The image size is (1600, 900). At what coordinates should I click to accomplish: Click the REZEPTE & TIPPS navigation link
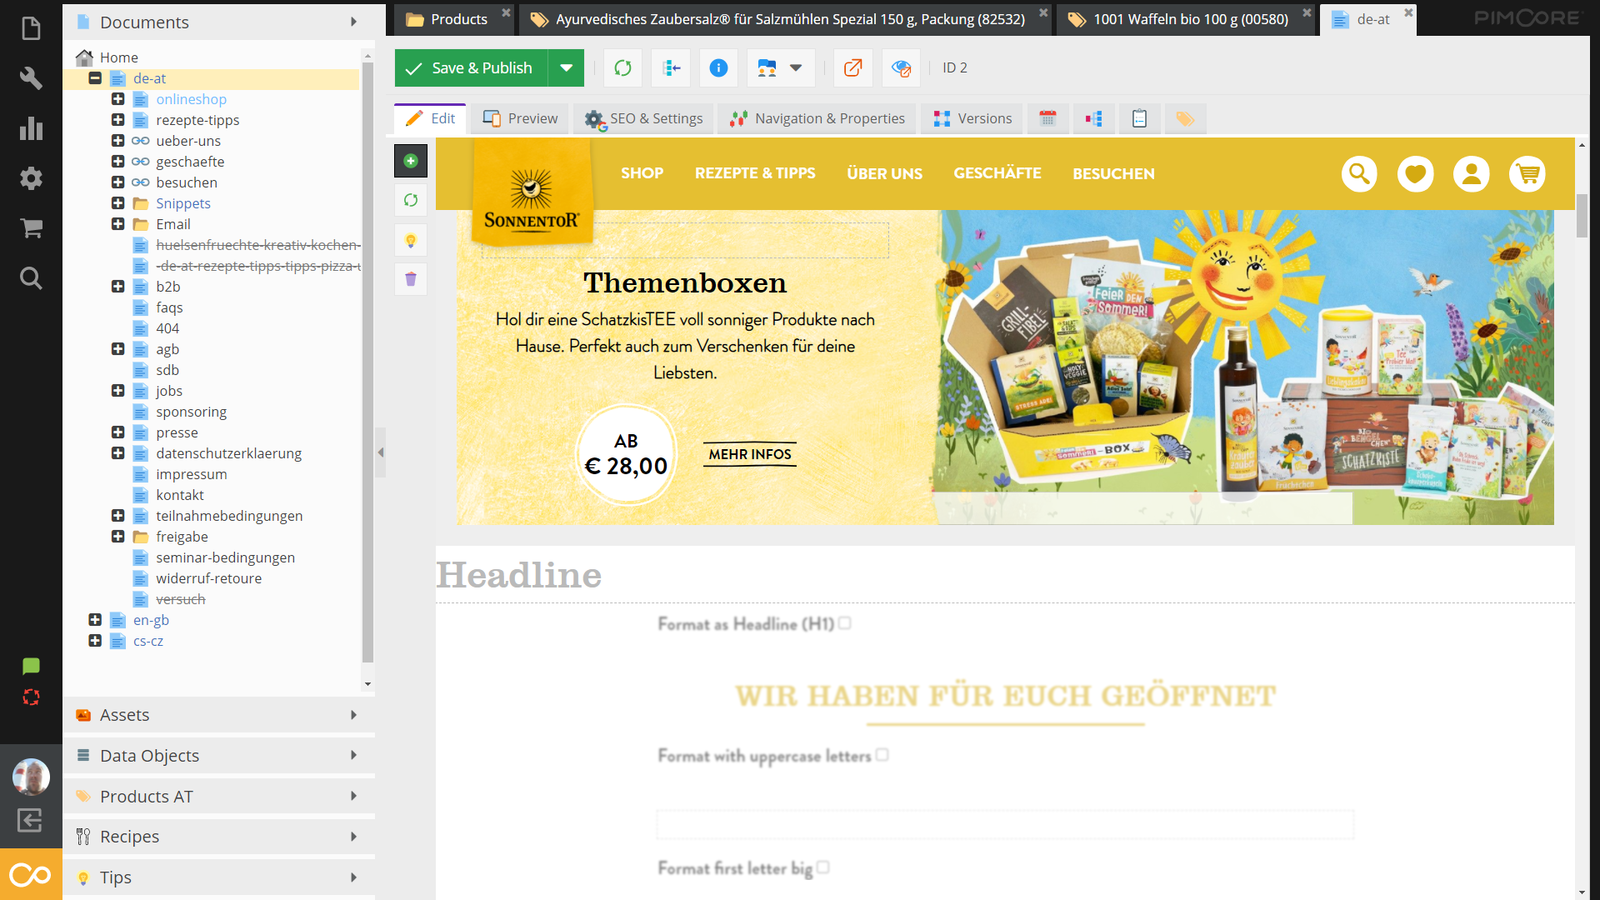(x=755, y=174)
